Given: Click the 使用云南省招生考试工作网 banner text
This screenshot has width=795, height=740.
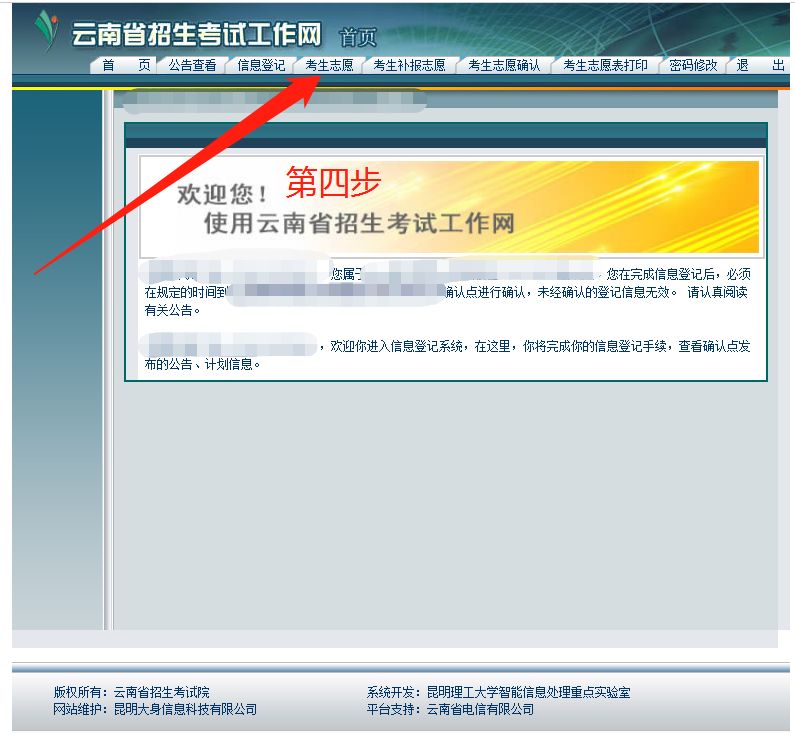Looking at the screenshot, I should [359, 223].
